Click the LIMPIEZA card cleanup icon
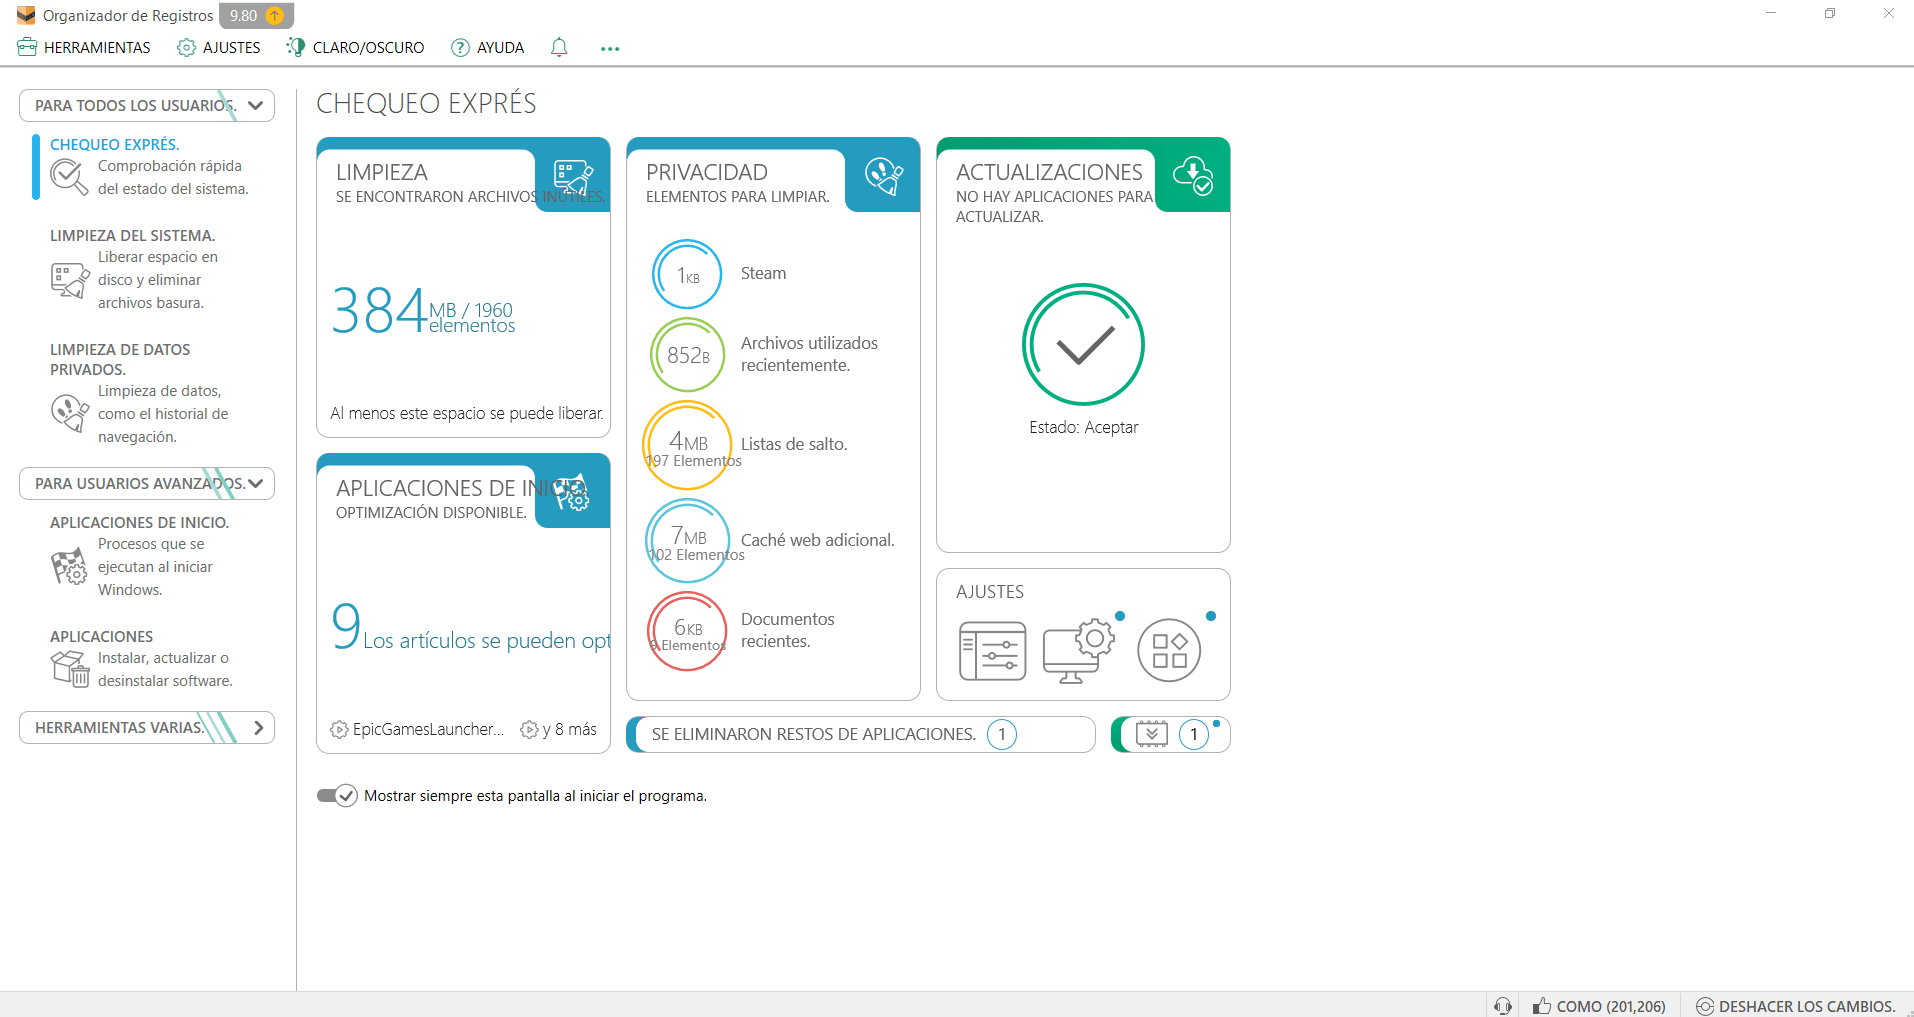The width and height of the screenshot is (1914, 1017). 573,176
